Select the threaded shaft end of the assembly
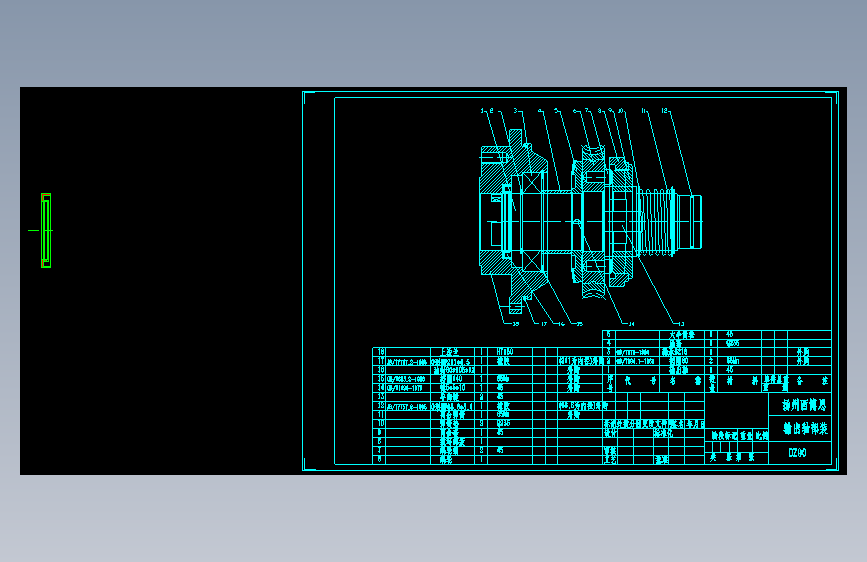The height and width of the screenshot is (562, 867). (x=657, y=222)
